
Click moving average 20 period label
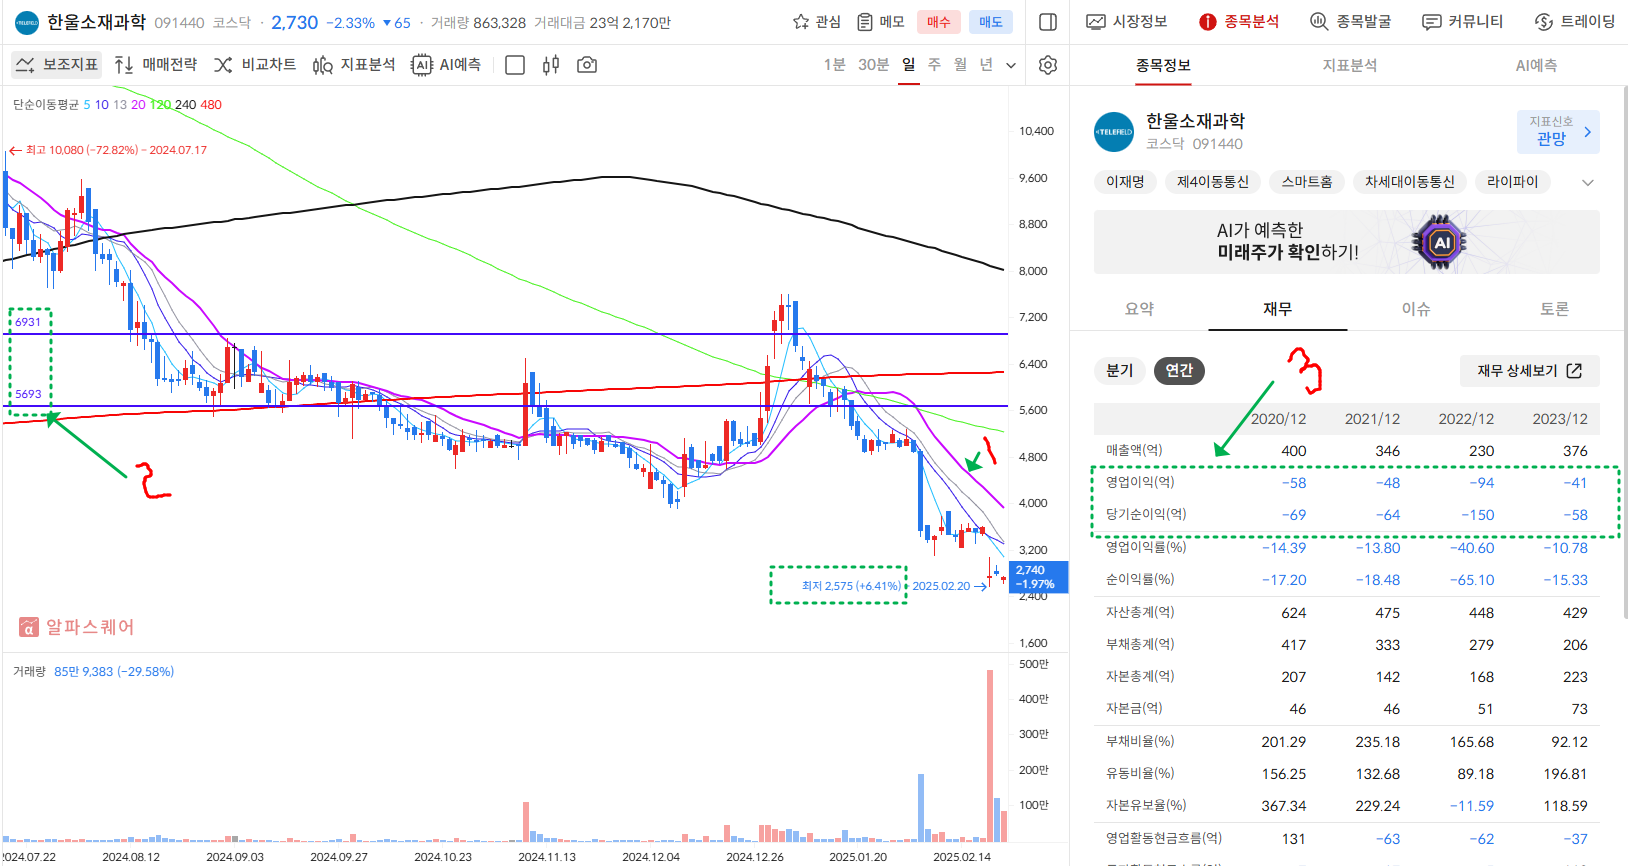point(138,105)
